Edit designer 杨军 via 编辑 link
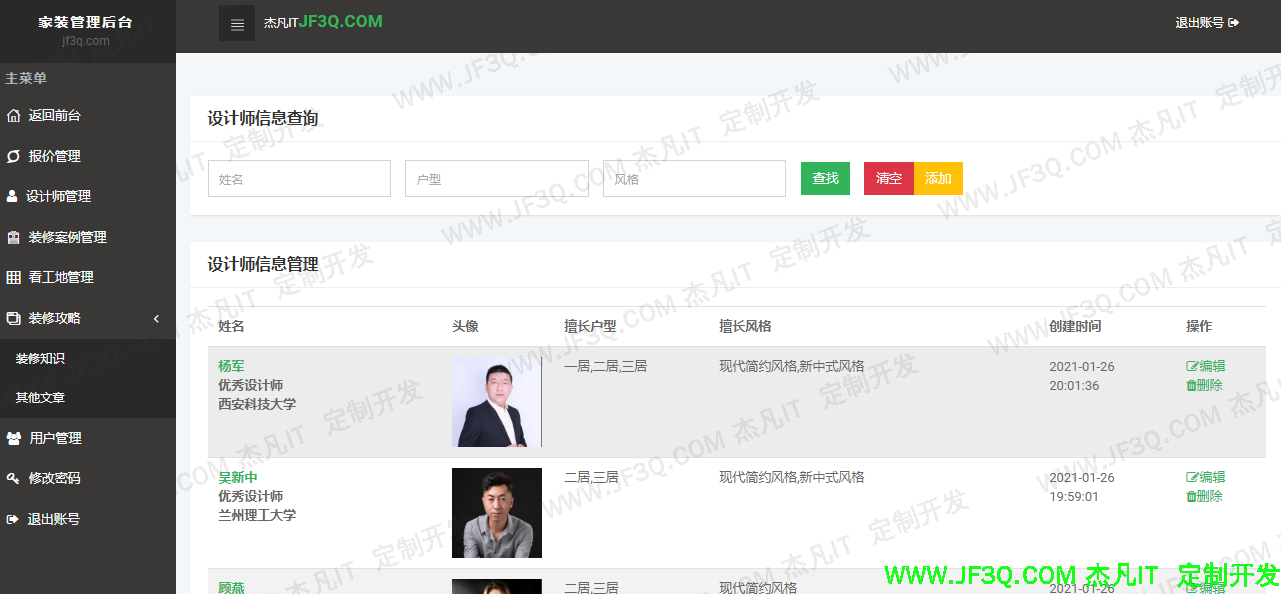Screen dimensions: 1281x594 (x=1206, y=366)
